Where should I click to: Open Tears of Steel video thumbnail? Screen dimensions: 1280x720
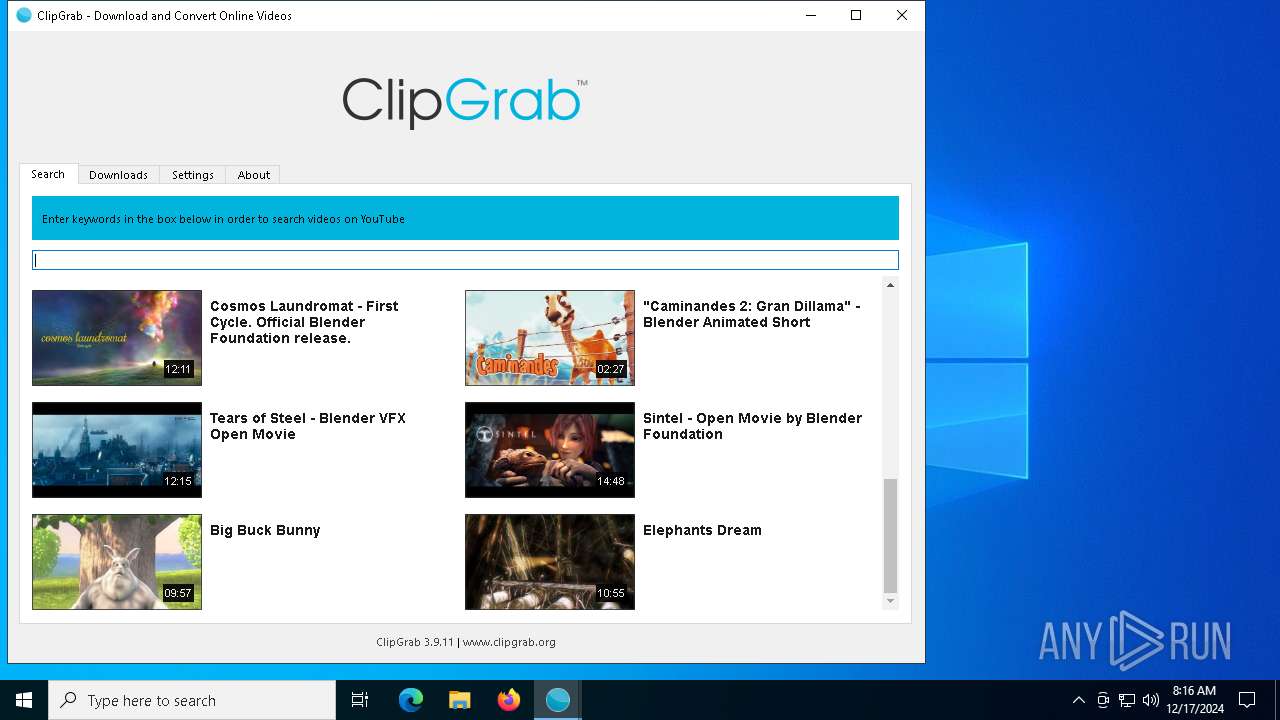pyautogui.click(x=117, y=450)
